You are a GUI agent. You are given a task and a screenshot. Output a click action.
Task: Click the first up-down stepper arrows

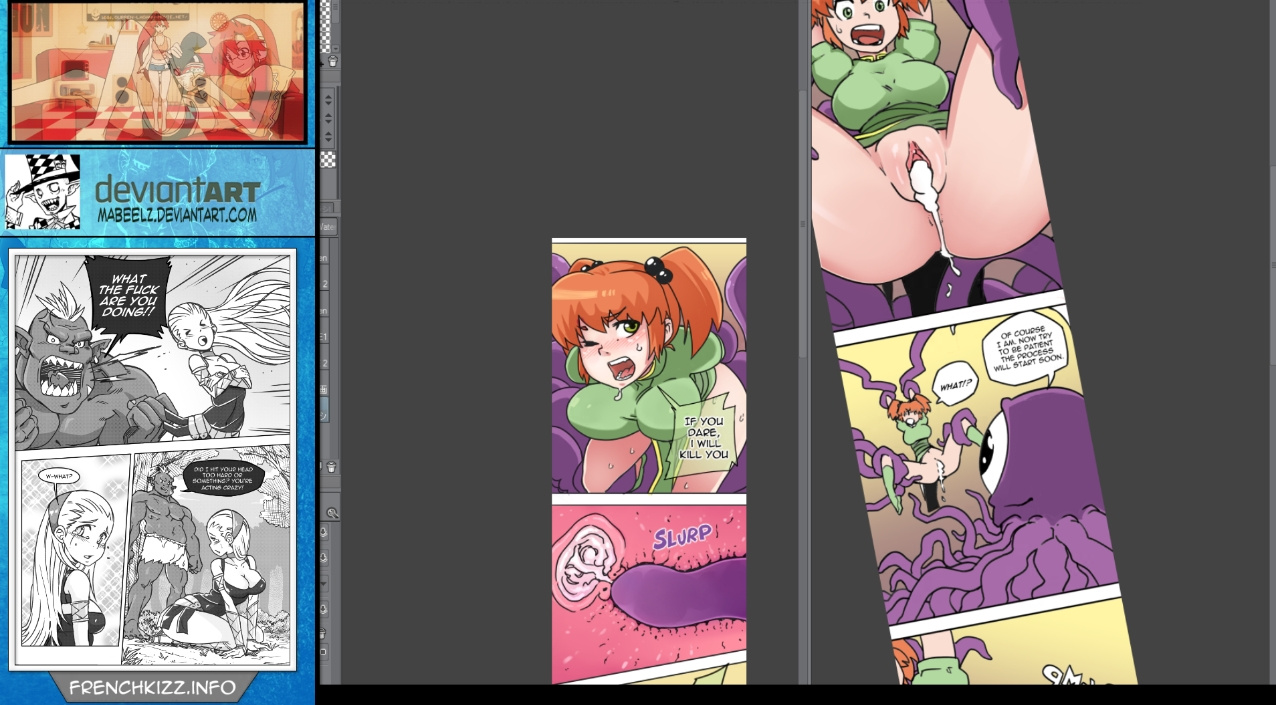tap(328, 99)
